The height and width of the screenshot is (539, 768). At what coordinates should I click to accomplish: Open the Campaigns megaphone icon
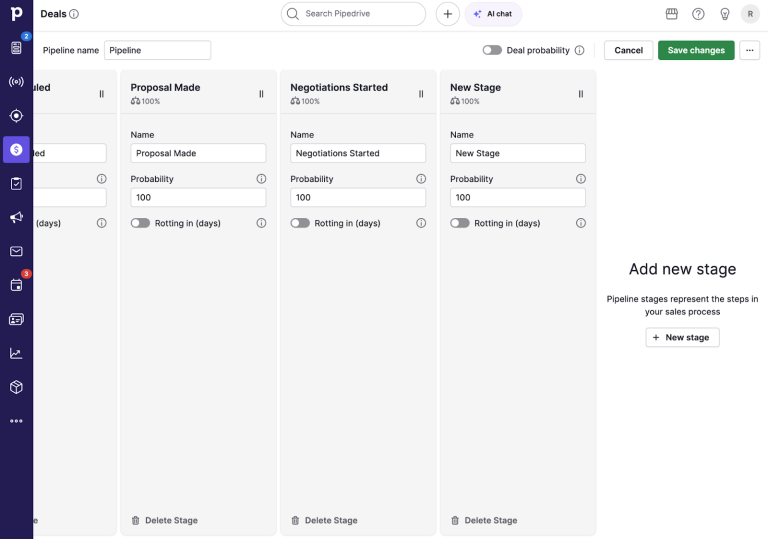16,218
